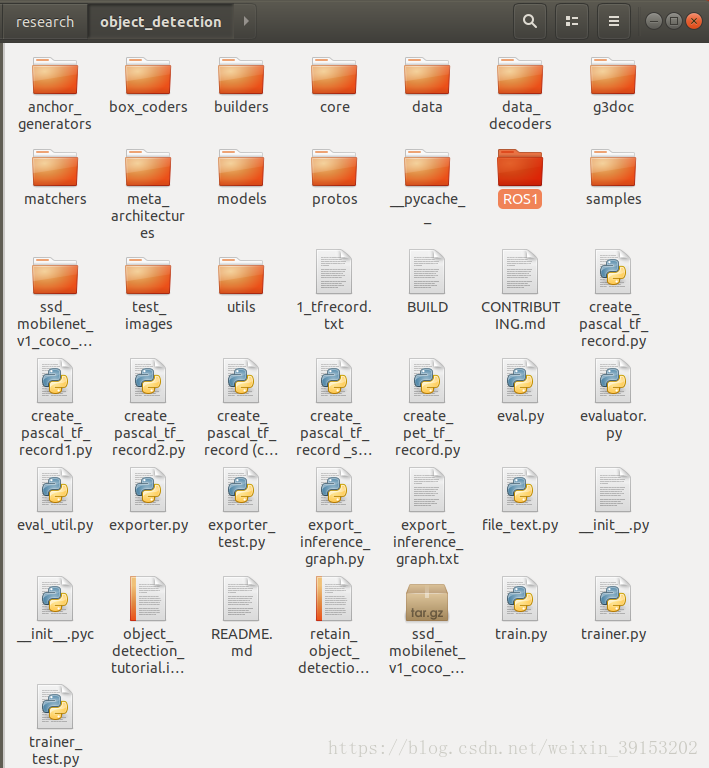The height and width of the screenshot is (768, 709).
Task: Toggle list view with the view button
Action: (x=572, y=22)
